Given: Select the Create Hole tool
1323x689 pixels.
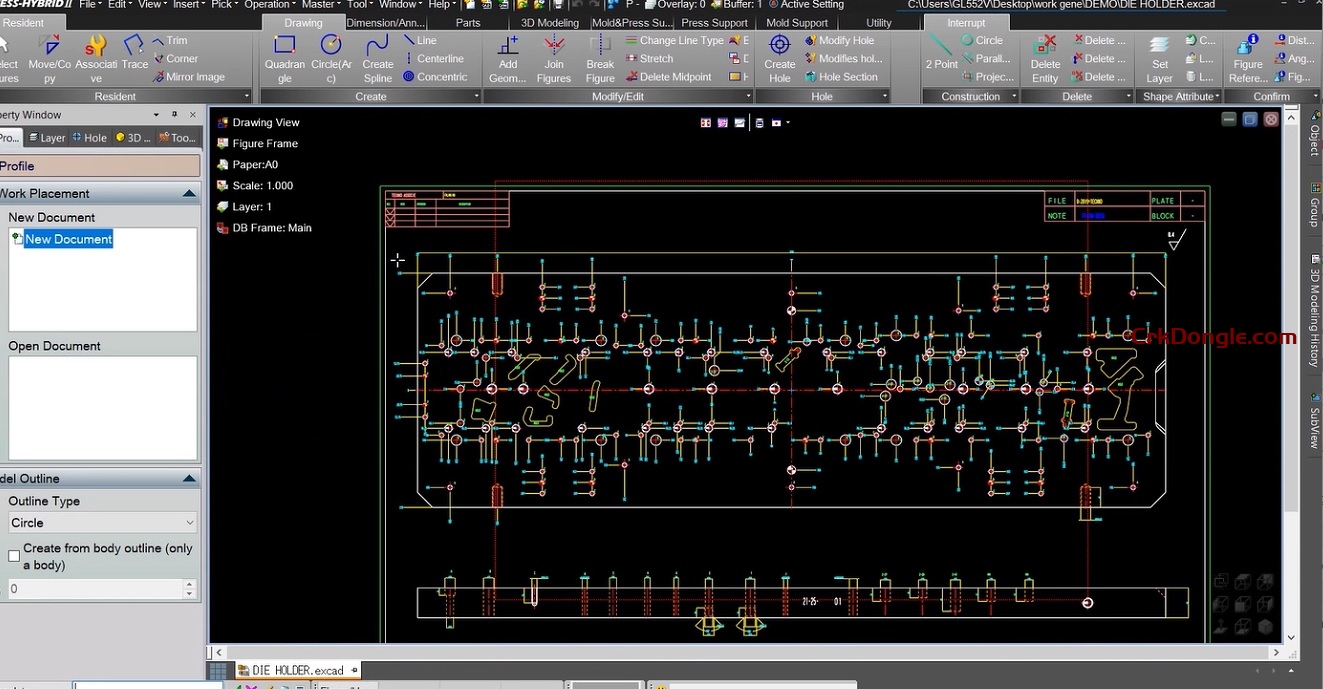Looking at the screenshot, I should tap(779, 58).
